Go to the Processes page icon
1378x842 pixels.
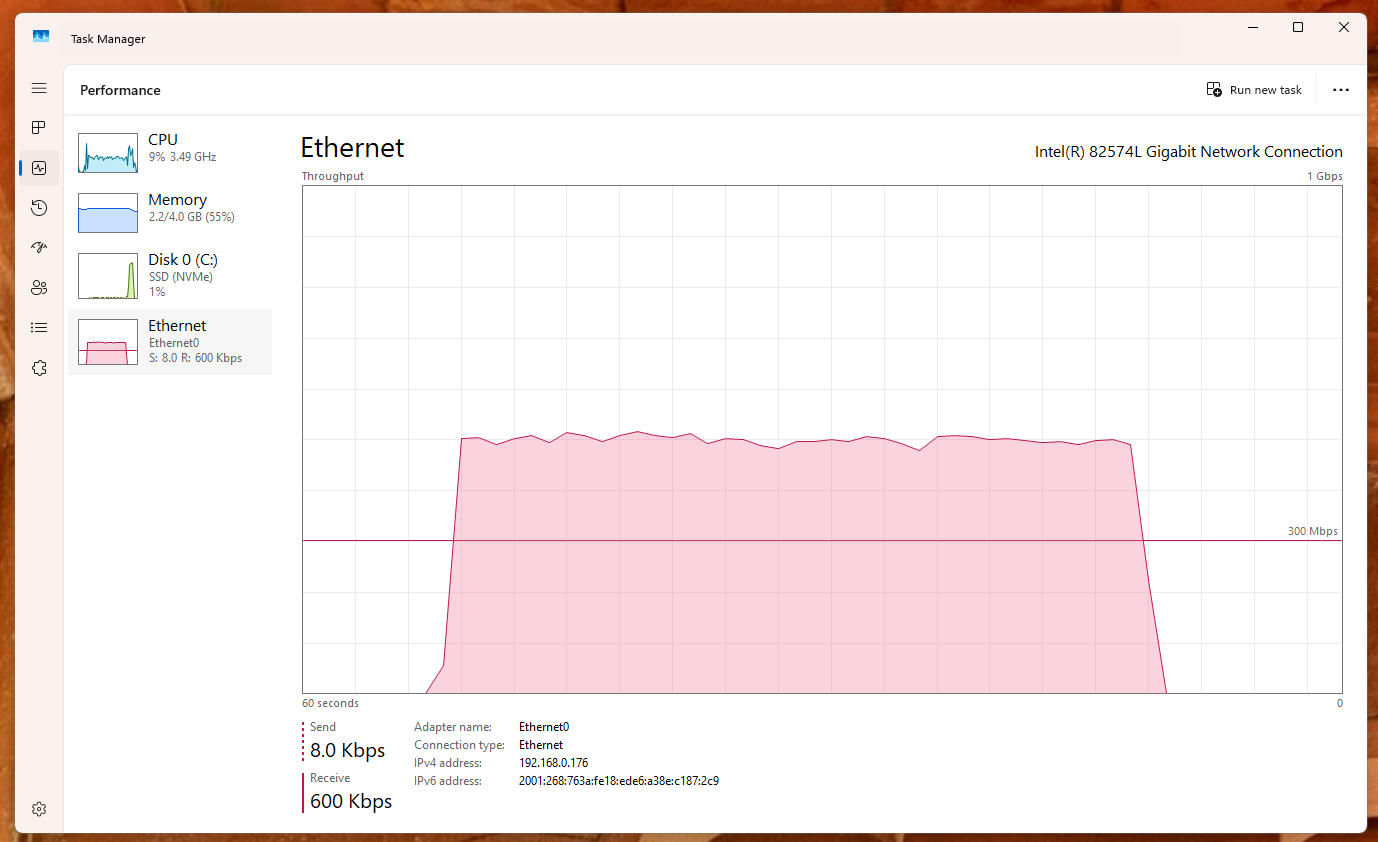(x=39, y=128)
